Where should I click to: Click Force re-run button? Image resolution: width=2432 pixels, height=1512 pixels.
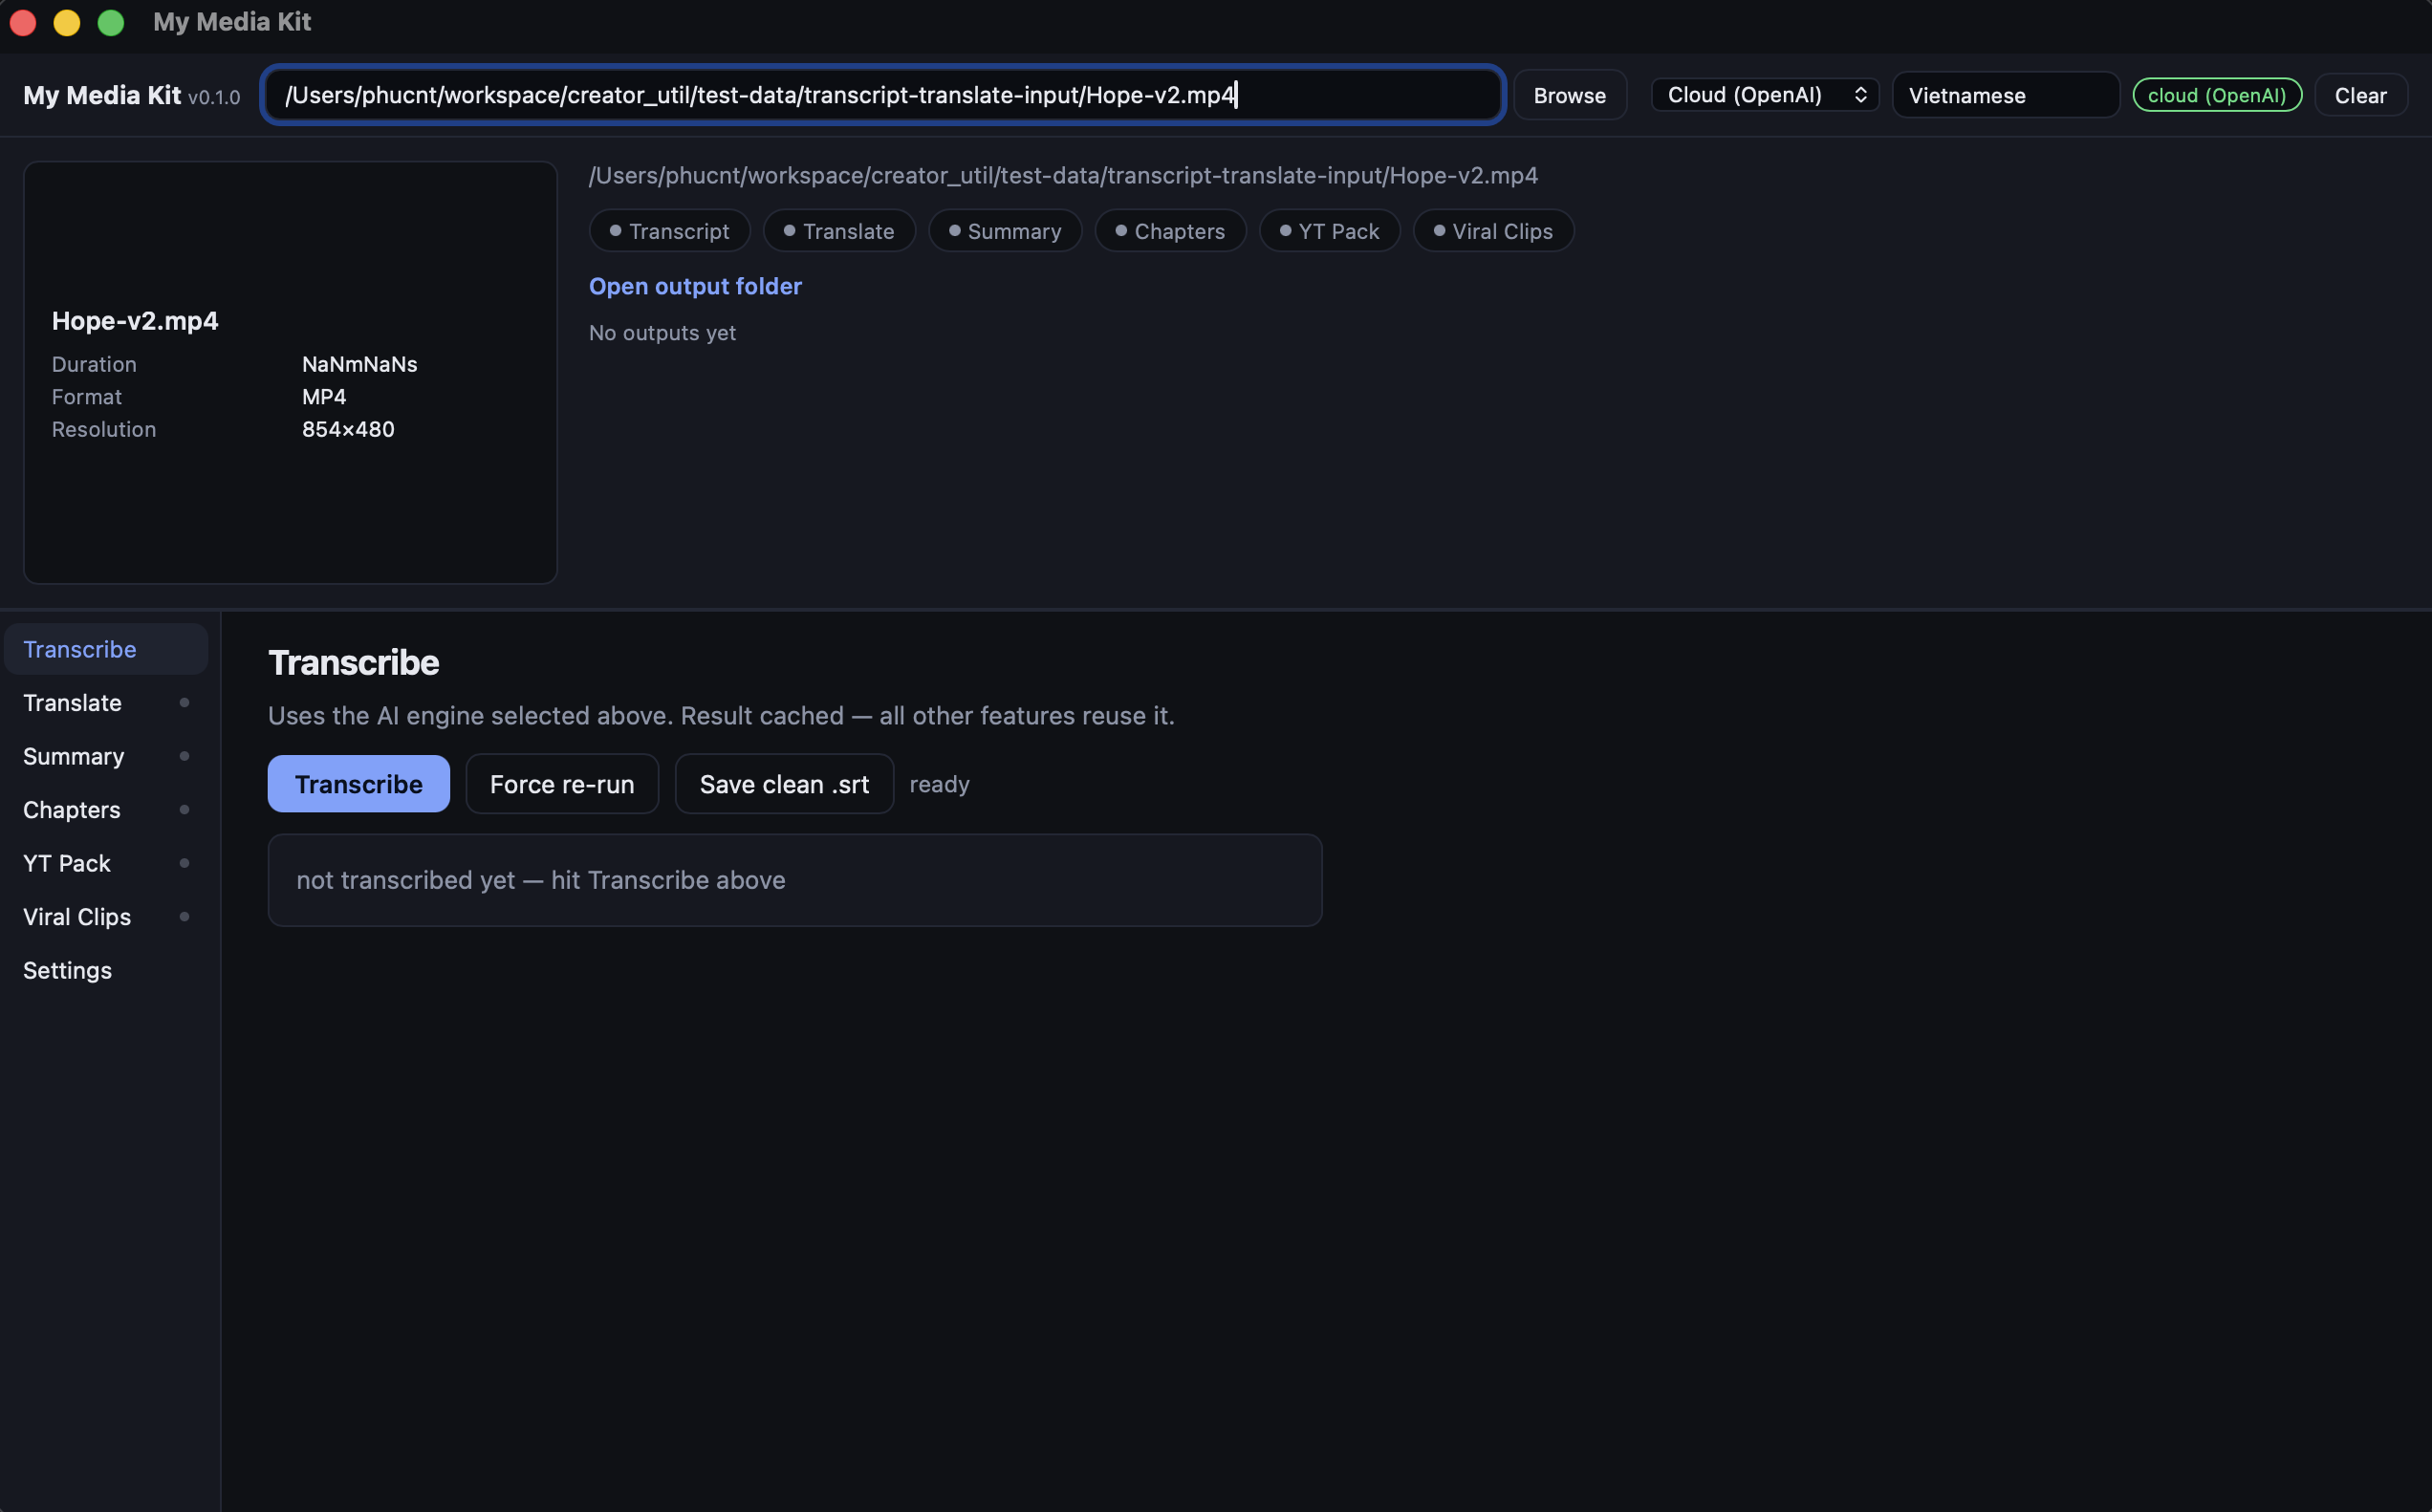click(x=562, y=784)
